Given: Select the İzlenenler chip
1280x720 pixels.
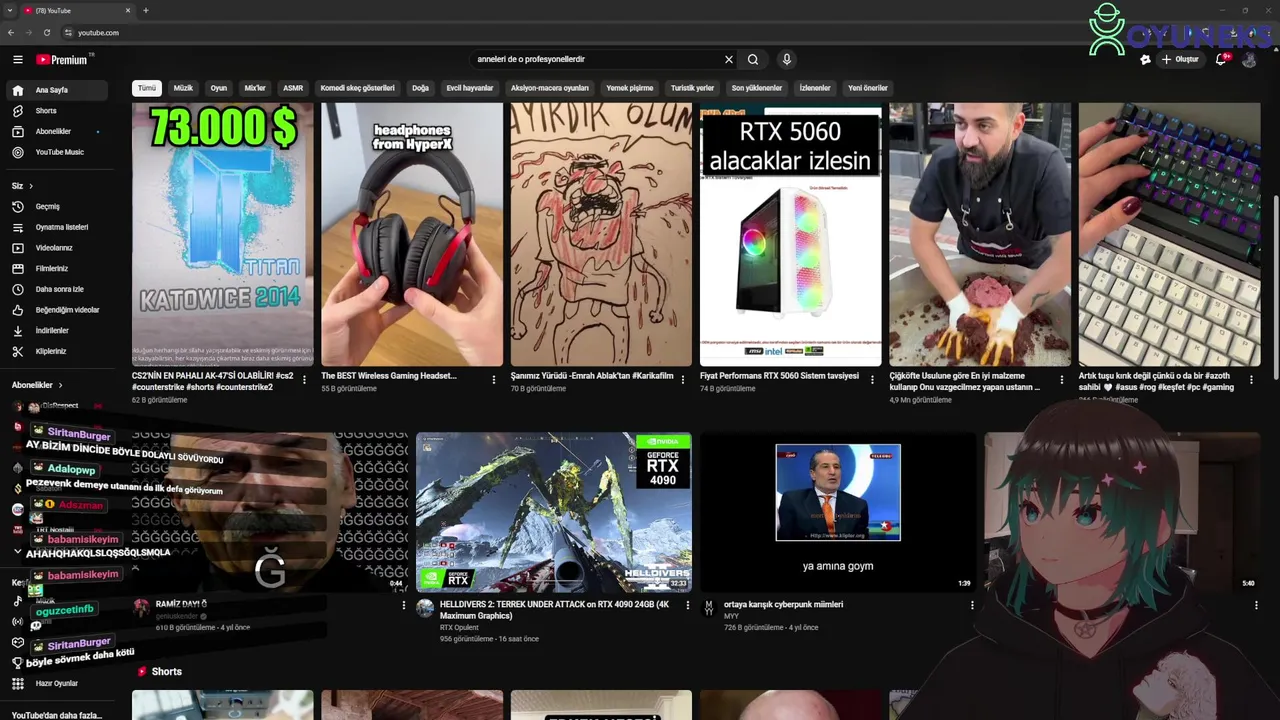Looking at the screenshot, I should (815, 88).
